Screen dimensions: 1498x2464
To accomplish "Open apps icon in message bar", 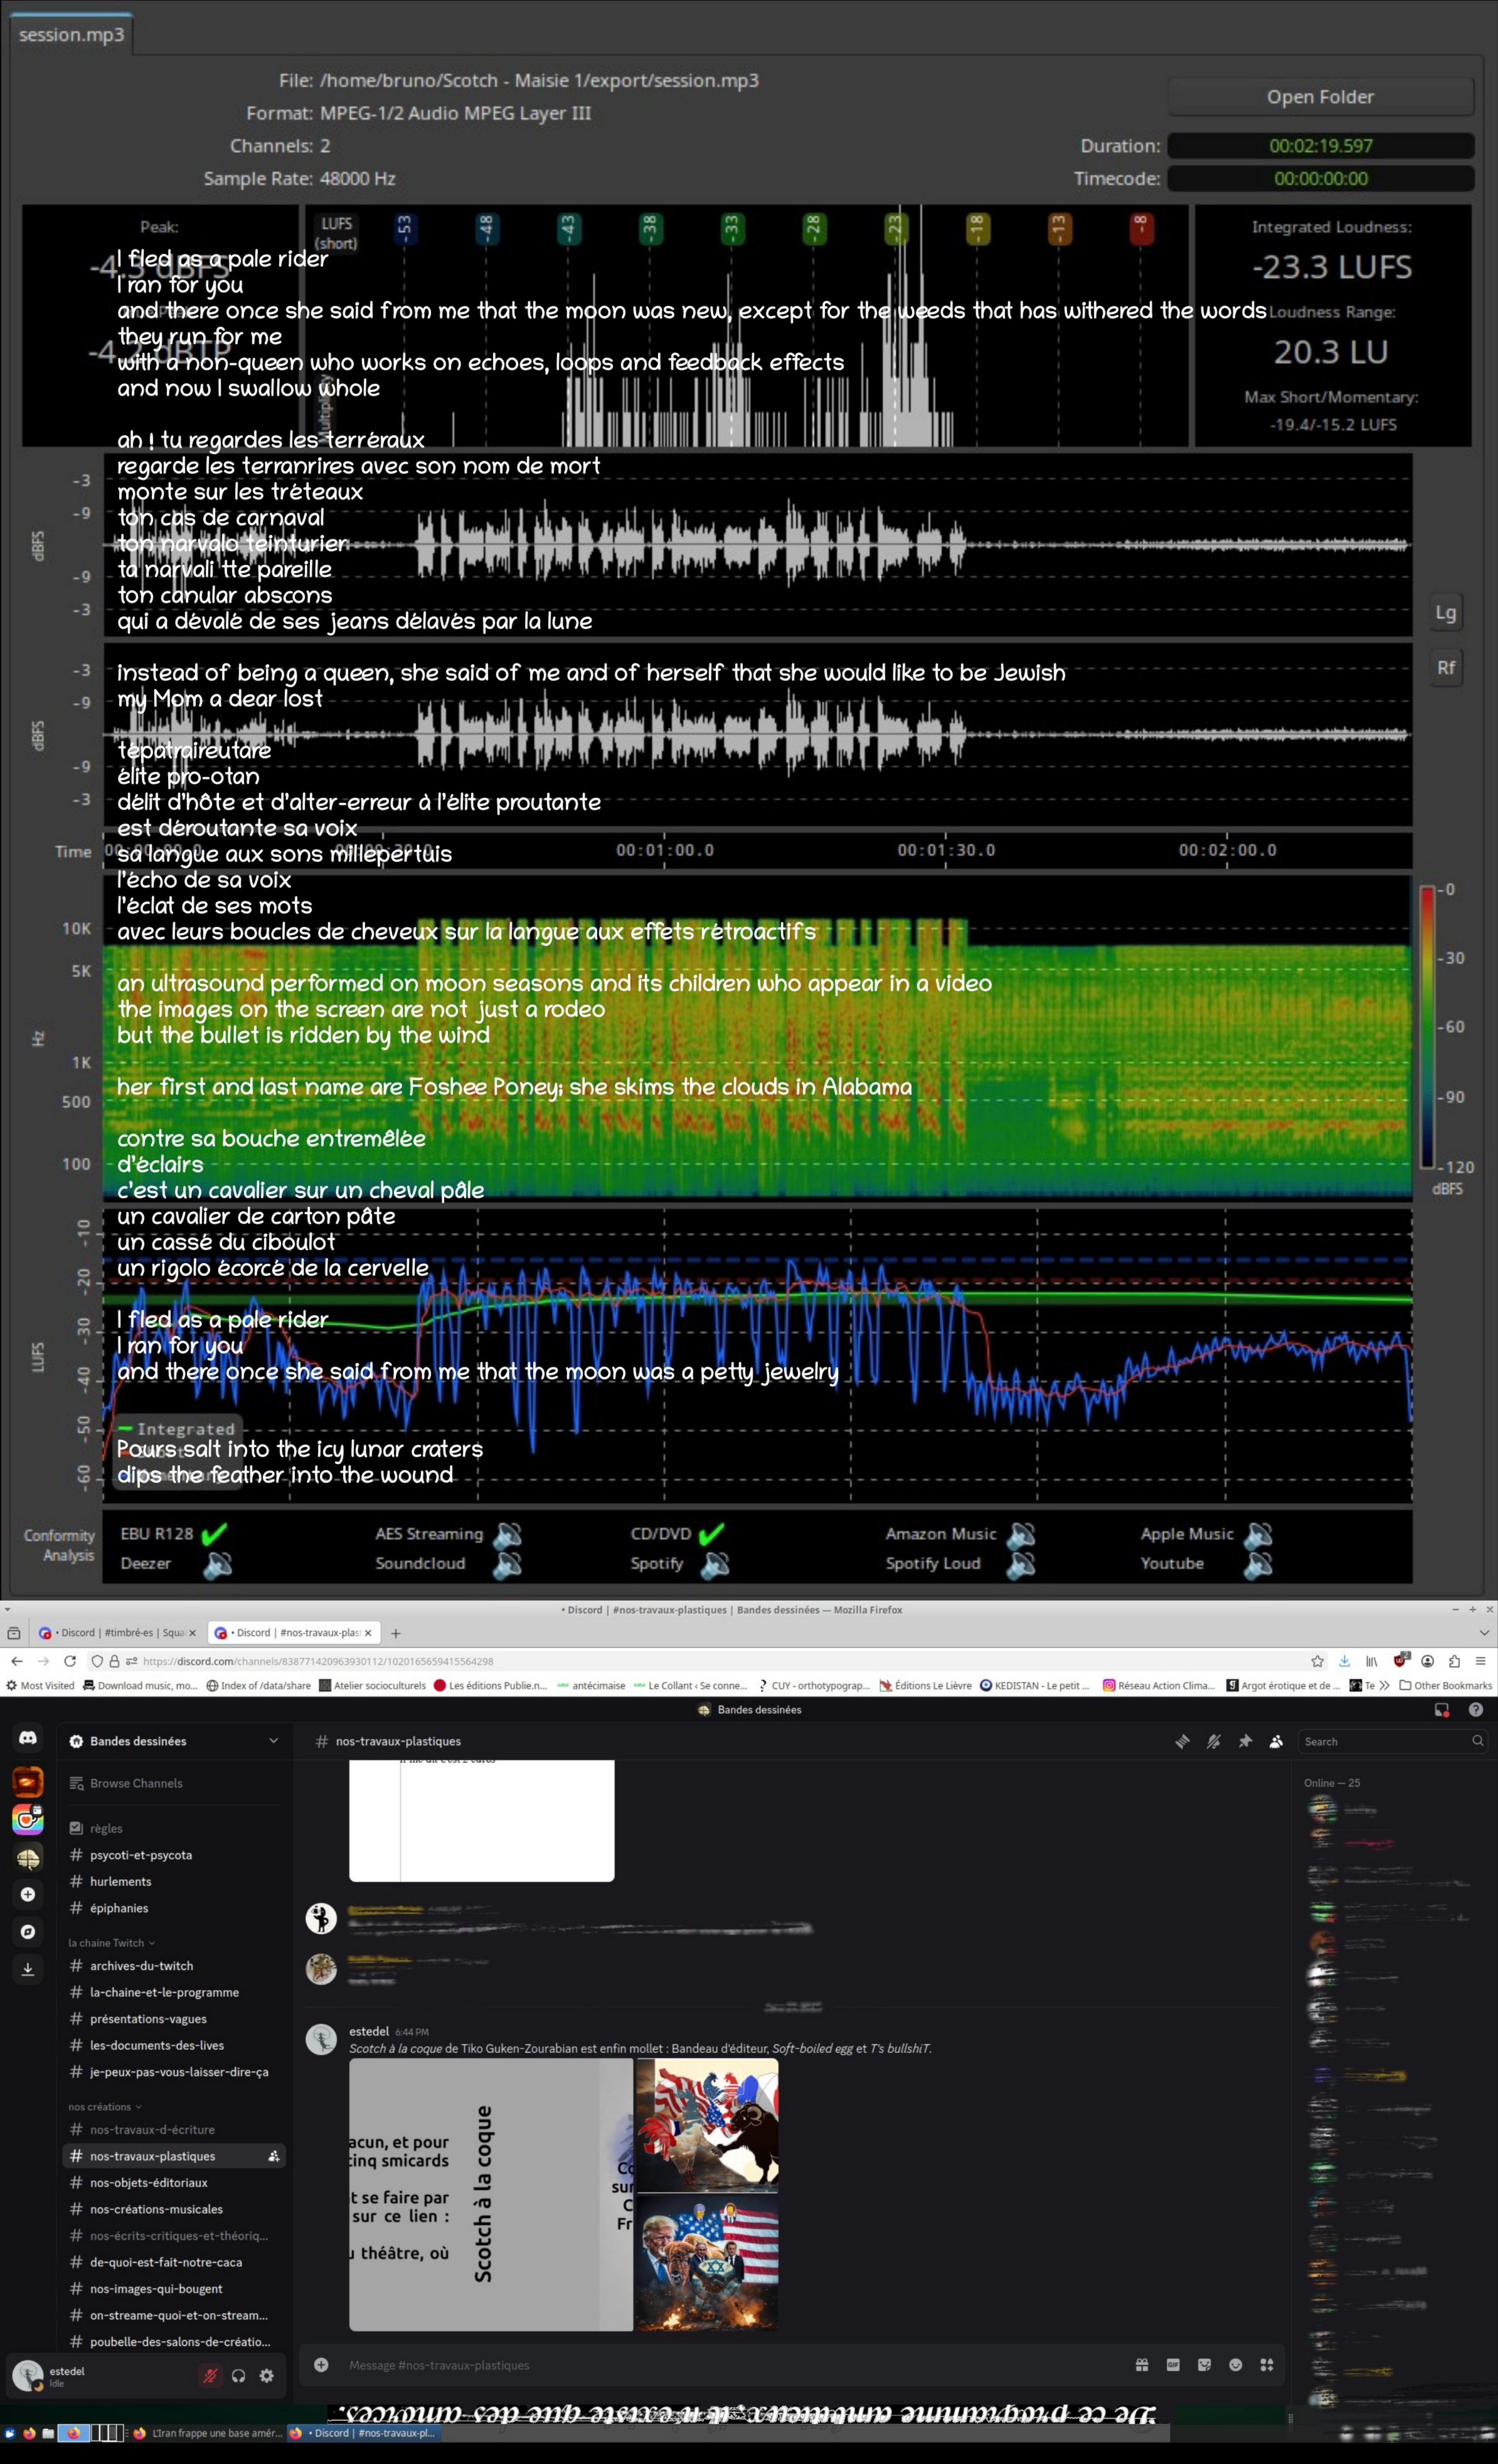I will [x=1267, y=2365].
